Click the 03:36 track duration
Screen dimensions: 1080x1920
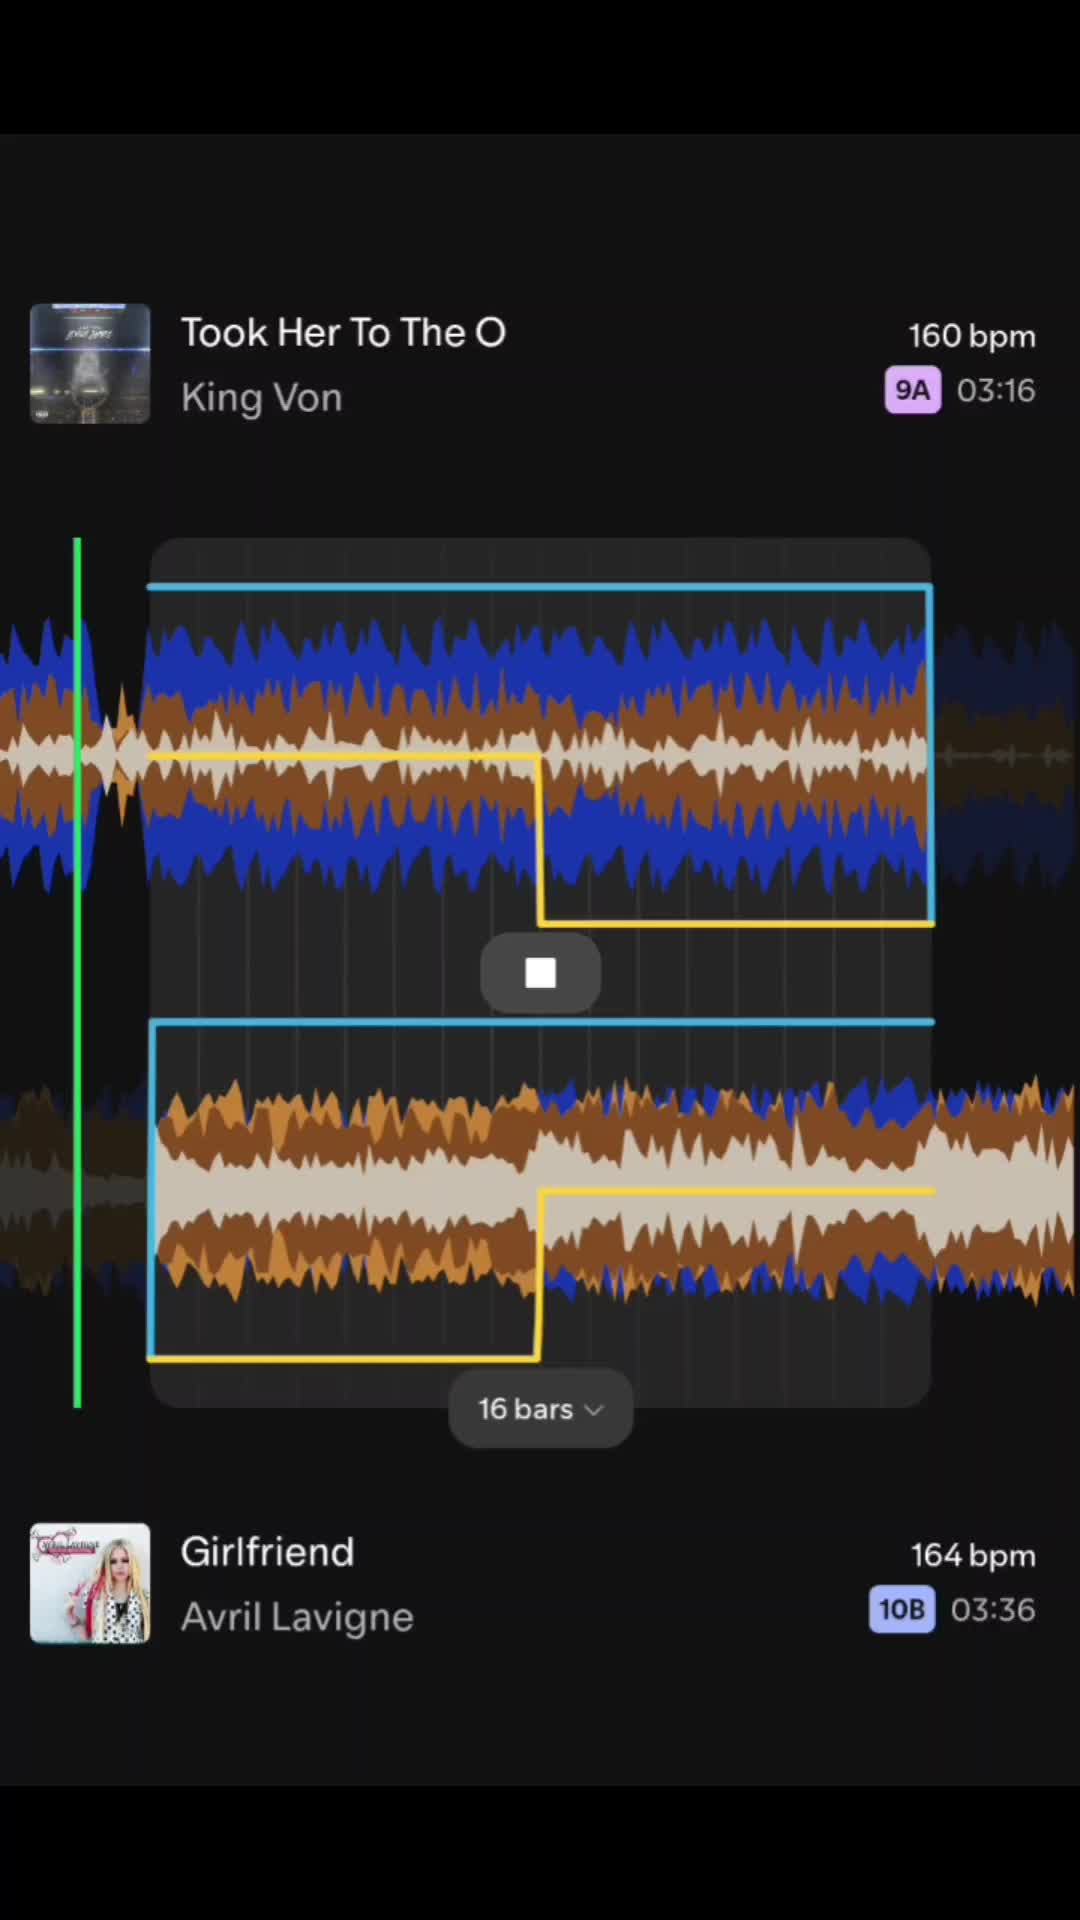click(993, 1609)
